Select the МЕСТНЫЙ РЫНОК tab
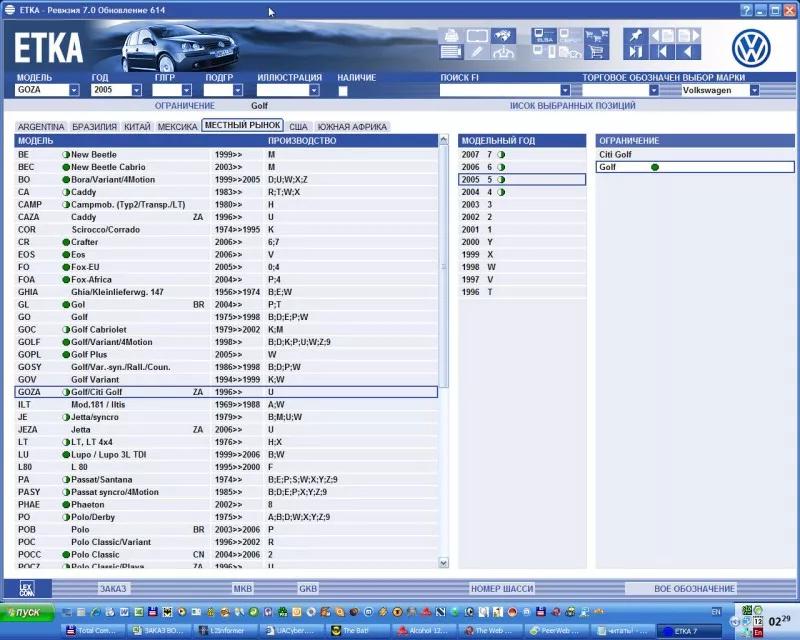Viewport: 800px width, 640px height. 242,125
